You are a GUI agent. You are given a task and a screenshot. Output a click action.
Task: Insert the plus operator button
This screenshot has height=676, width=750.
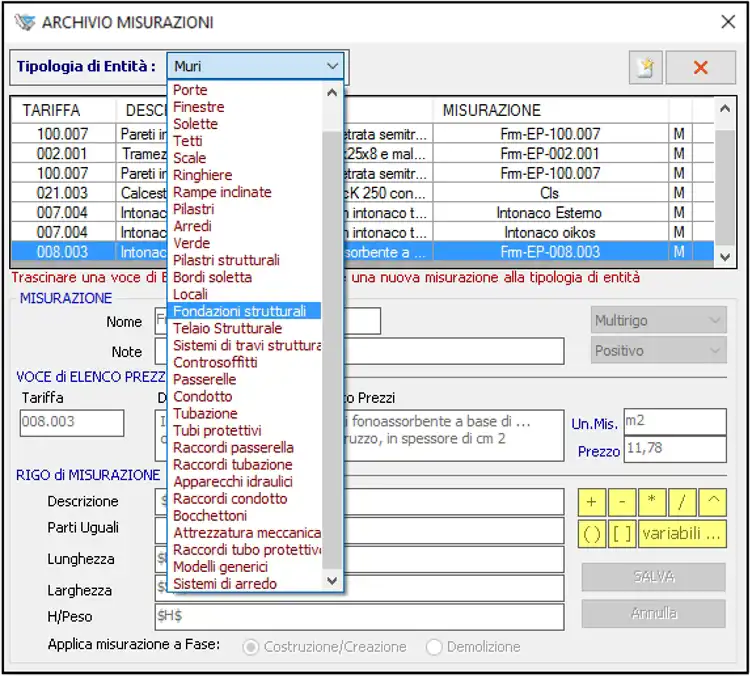click(592, 502)
